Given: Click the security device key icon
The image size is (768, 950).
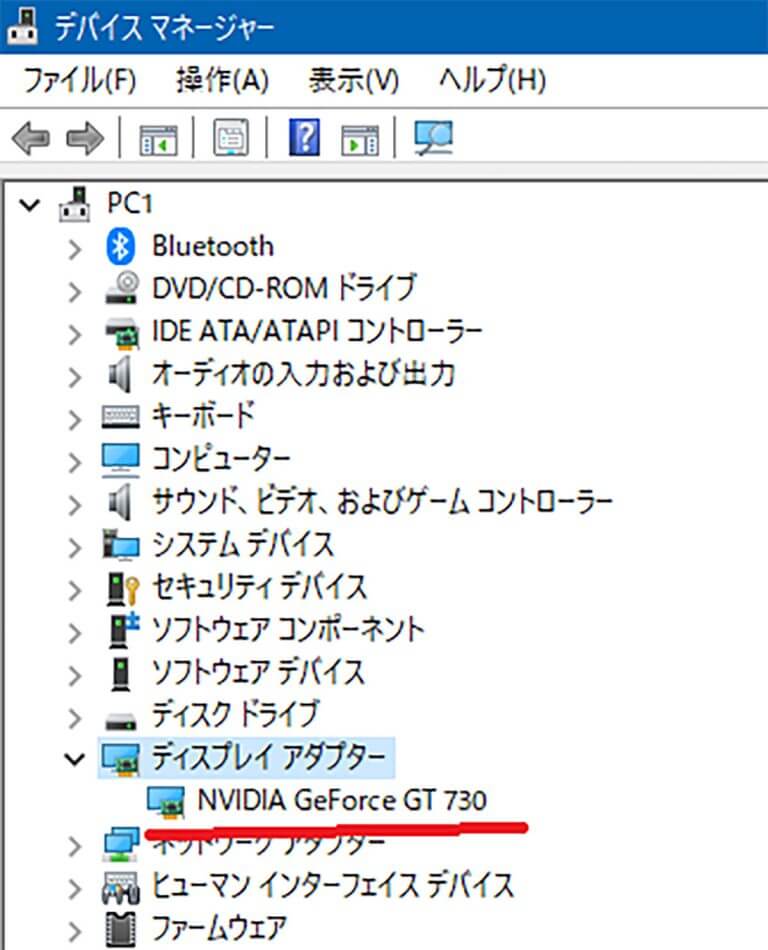Looking at the screenshot, I should point(123,588).
